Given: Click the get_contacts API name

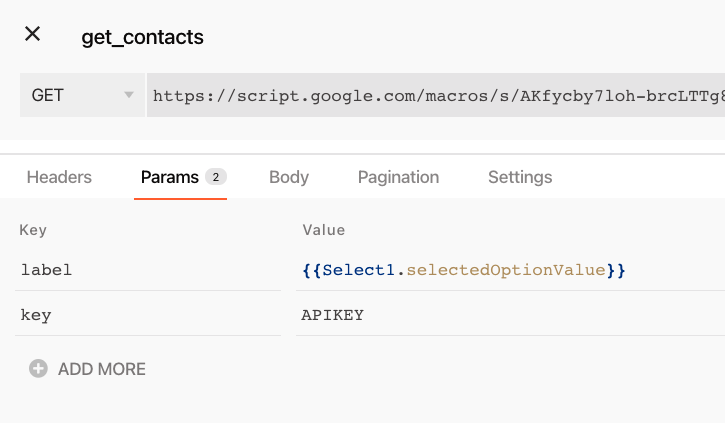Looking at the screenshot, I should [142, 37].
